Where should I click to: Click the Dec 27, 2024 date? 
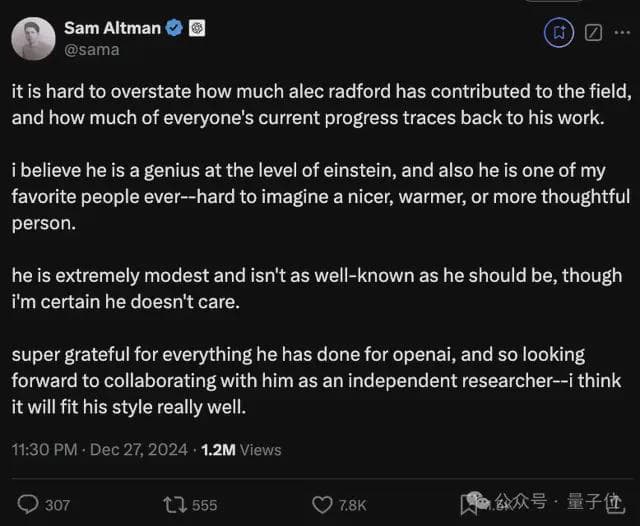click(x=138, y=450)
